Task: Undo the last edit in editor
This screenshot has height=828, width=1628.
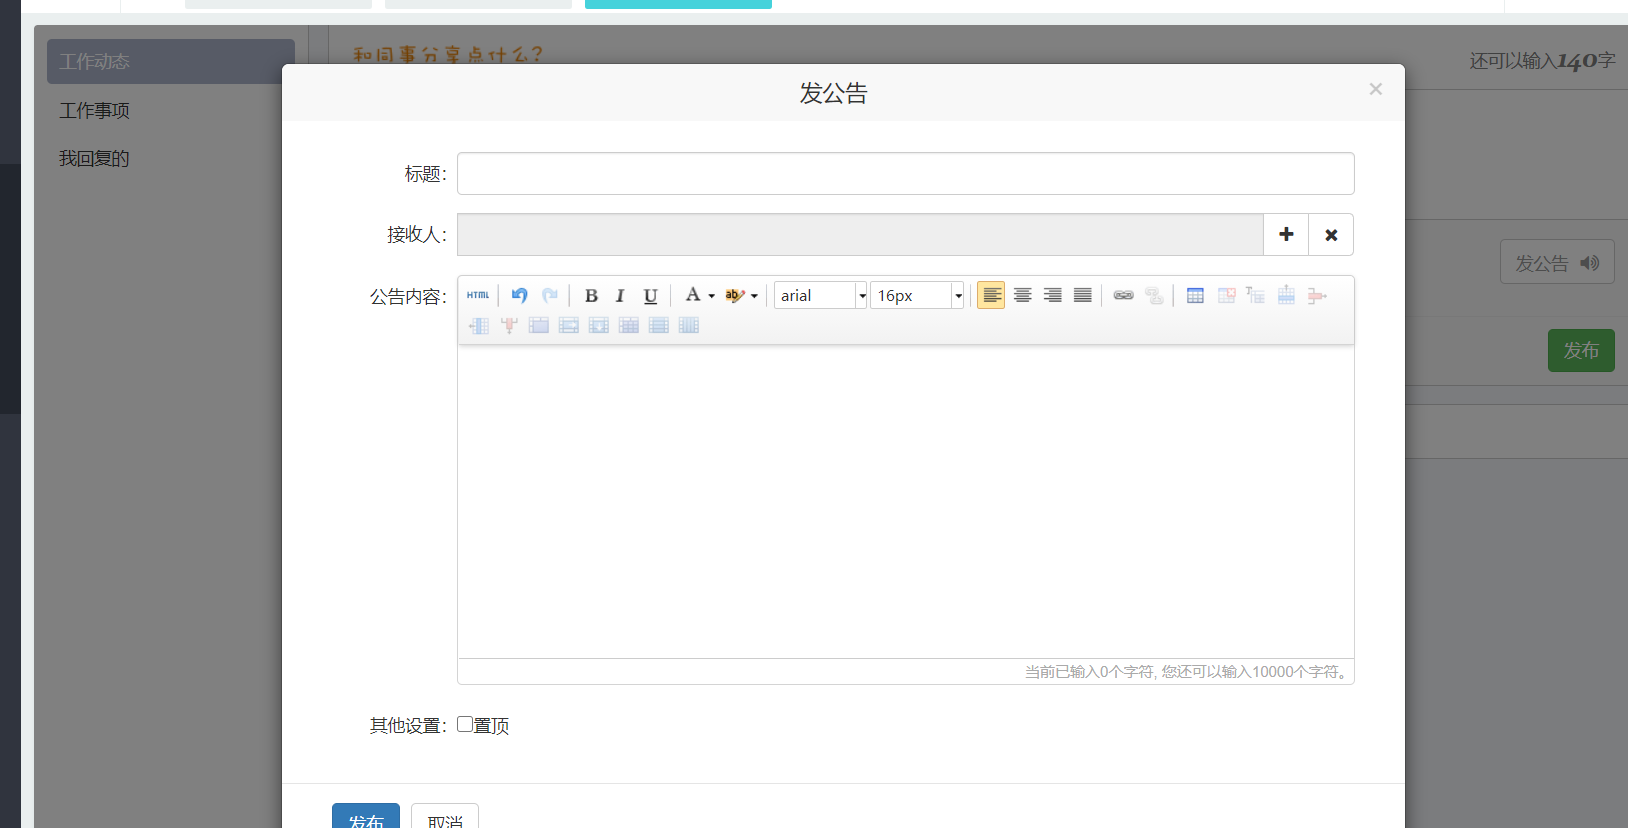Action: click(x=519, y=295)
